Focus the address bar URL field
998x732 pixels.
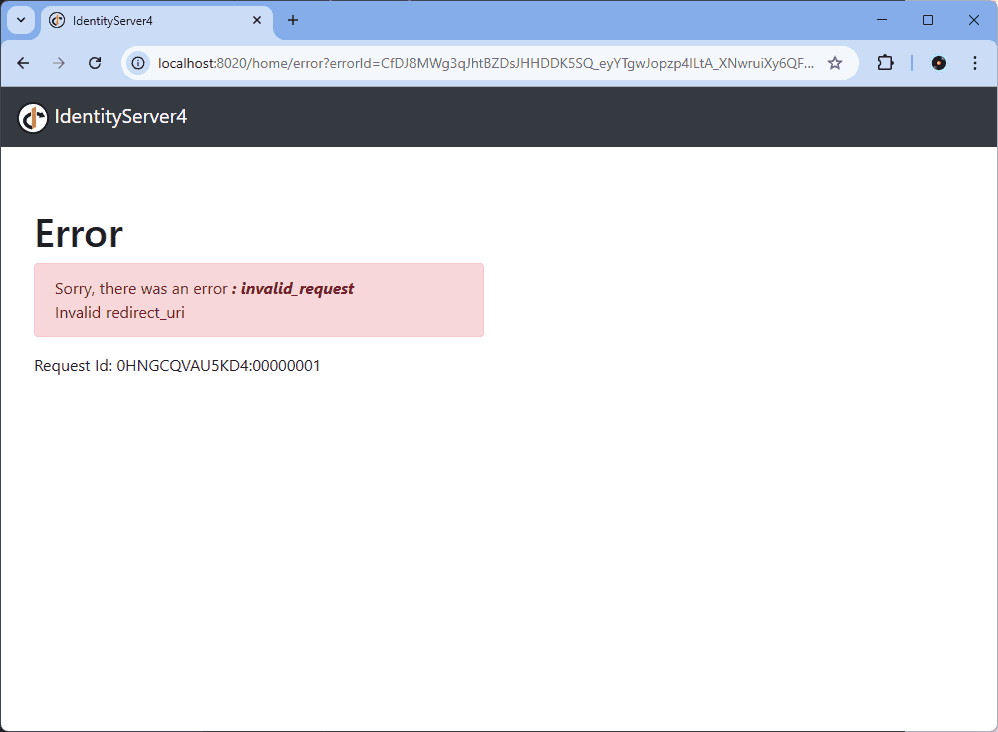[x=485, y=63]
